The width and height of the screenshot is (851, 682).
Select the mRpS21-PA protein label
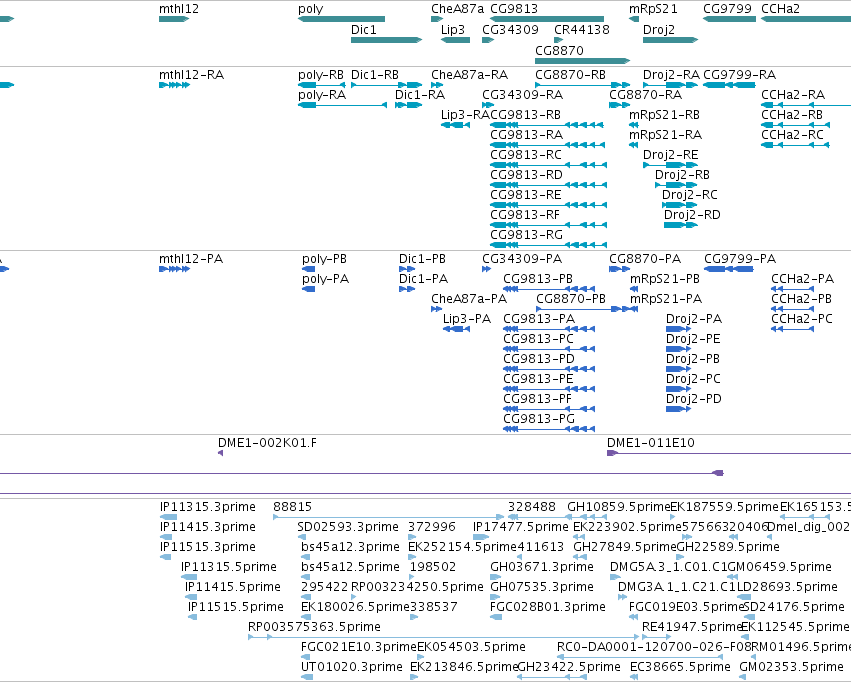pyautogui.click(x=665, y=299)
